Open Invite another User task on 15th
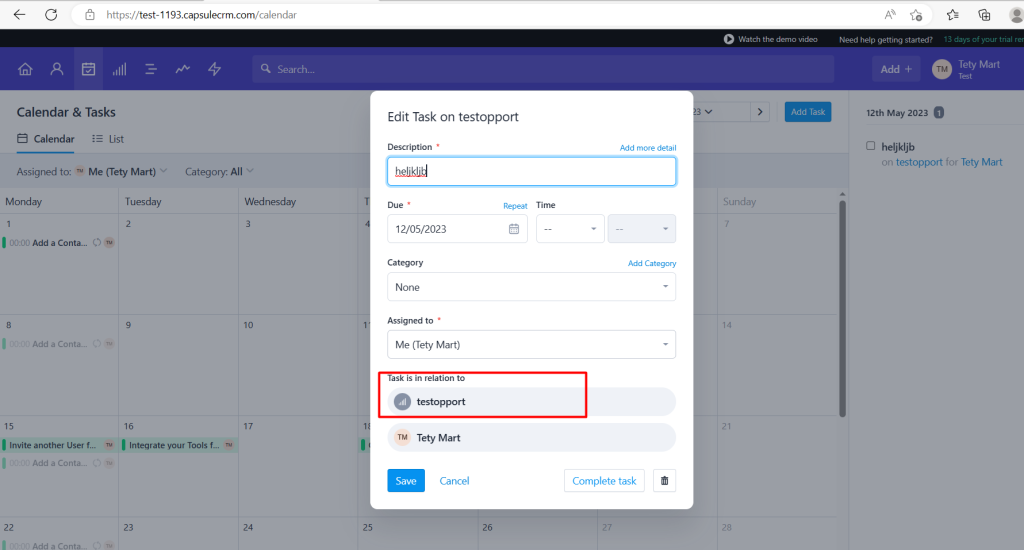 59,445
